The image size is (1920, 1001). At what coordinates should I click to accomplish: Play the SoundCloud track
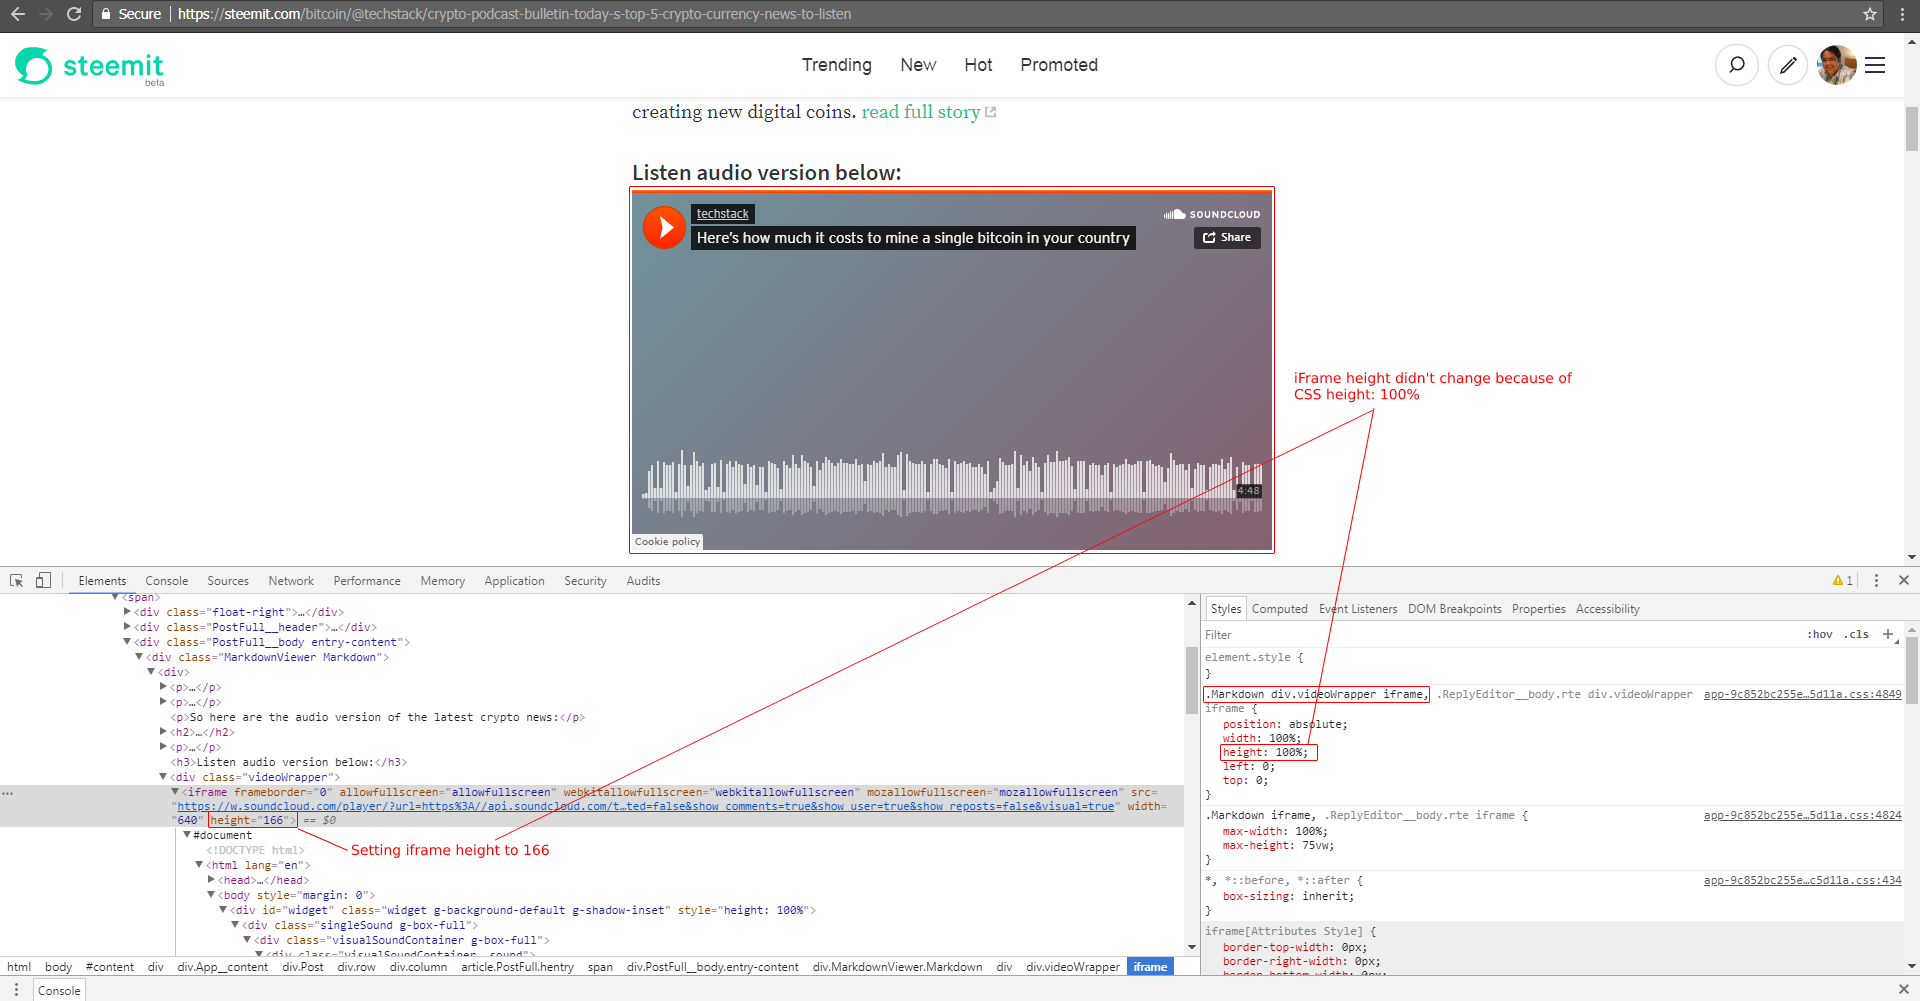[664, 228]
